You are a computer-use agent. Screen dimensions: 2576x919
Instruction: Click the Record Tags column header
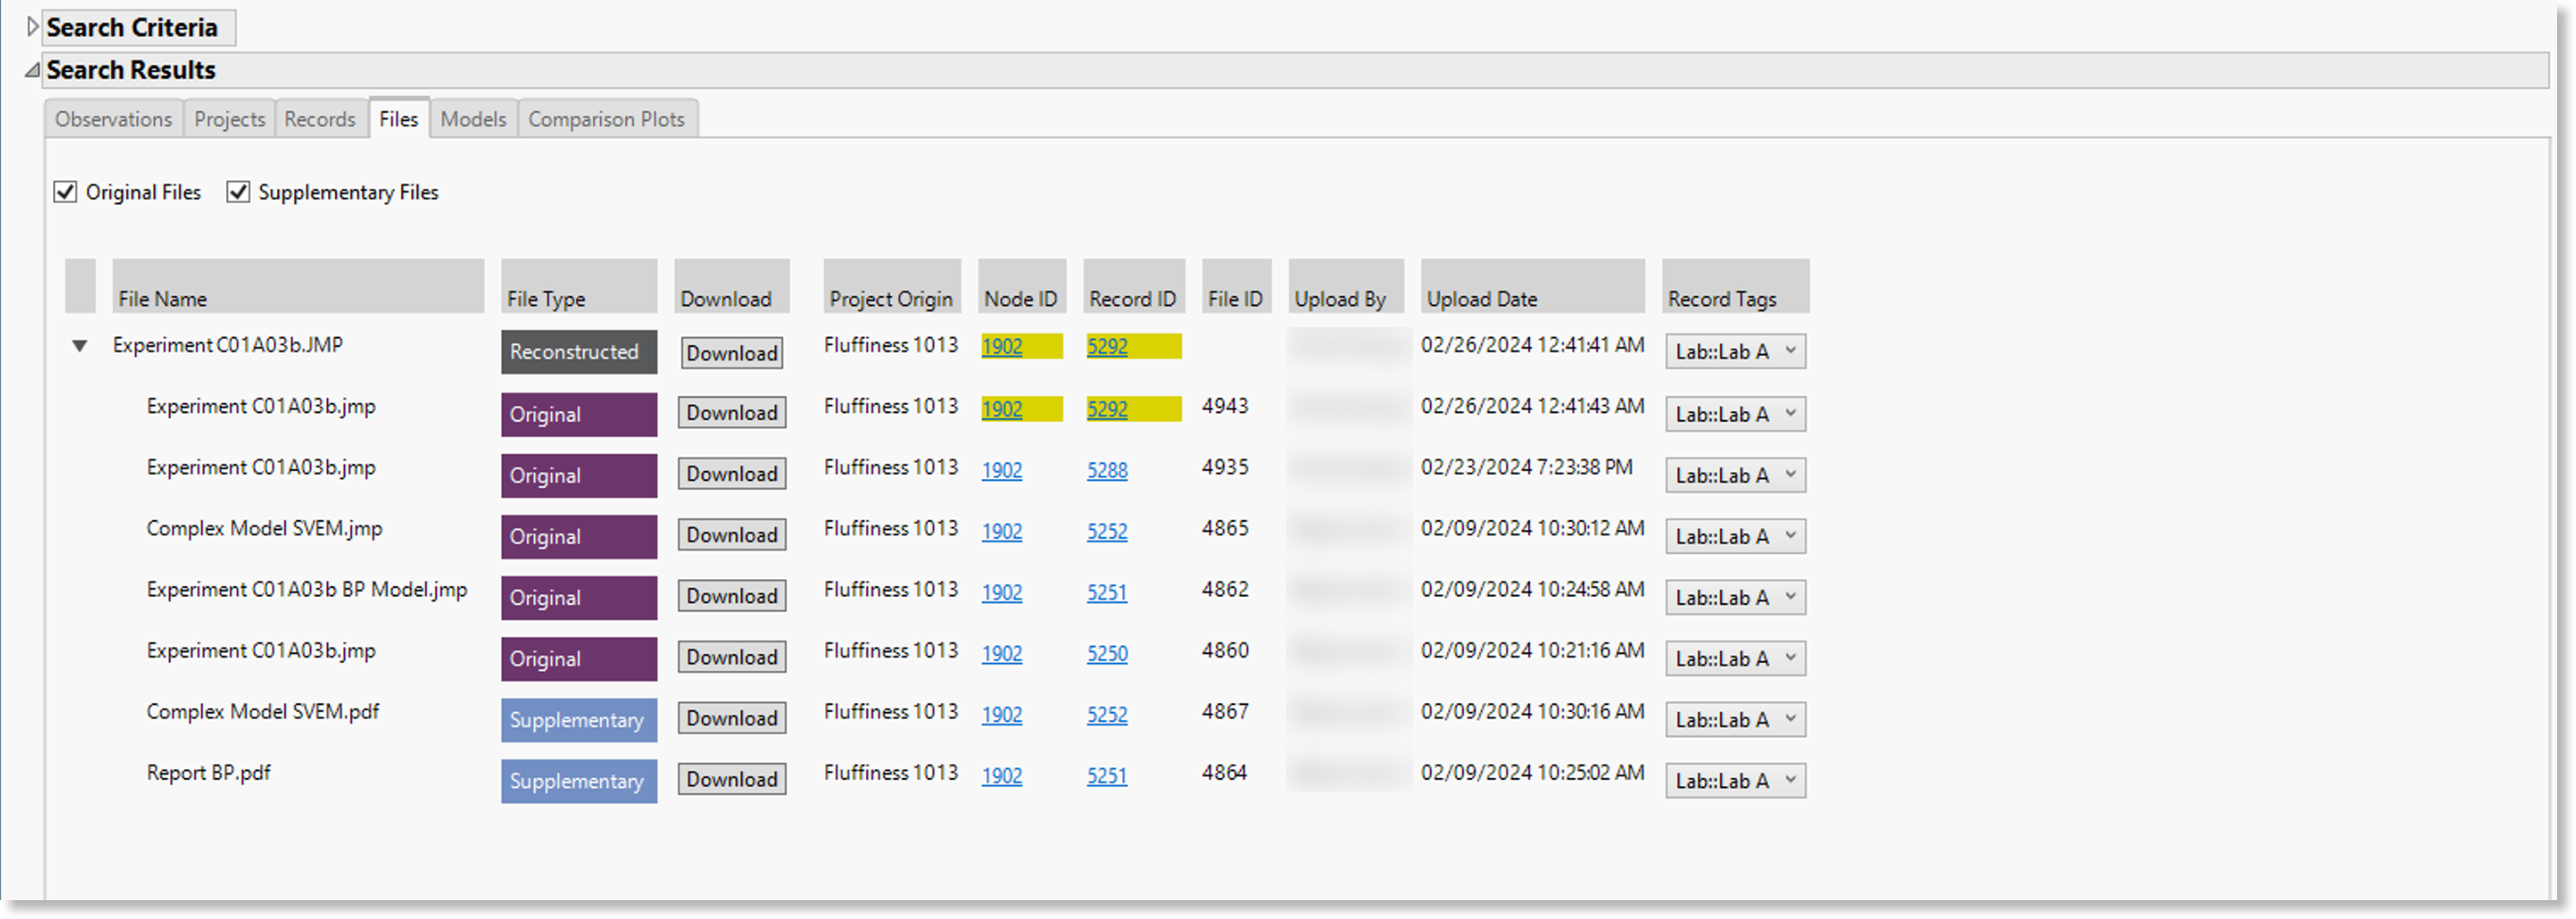pyautogui.click(x=1735, y=286)
